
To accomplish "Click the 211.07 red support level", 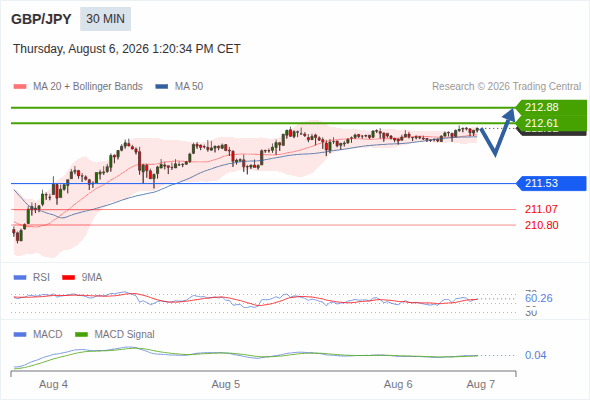I will tap(541, 209).
